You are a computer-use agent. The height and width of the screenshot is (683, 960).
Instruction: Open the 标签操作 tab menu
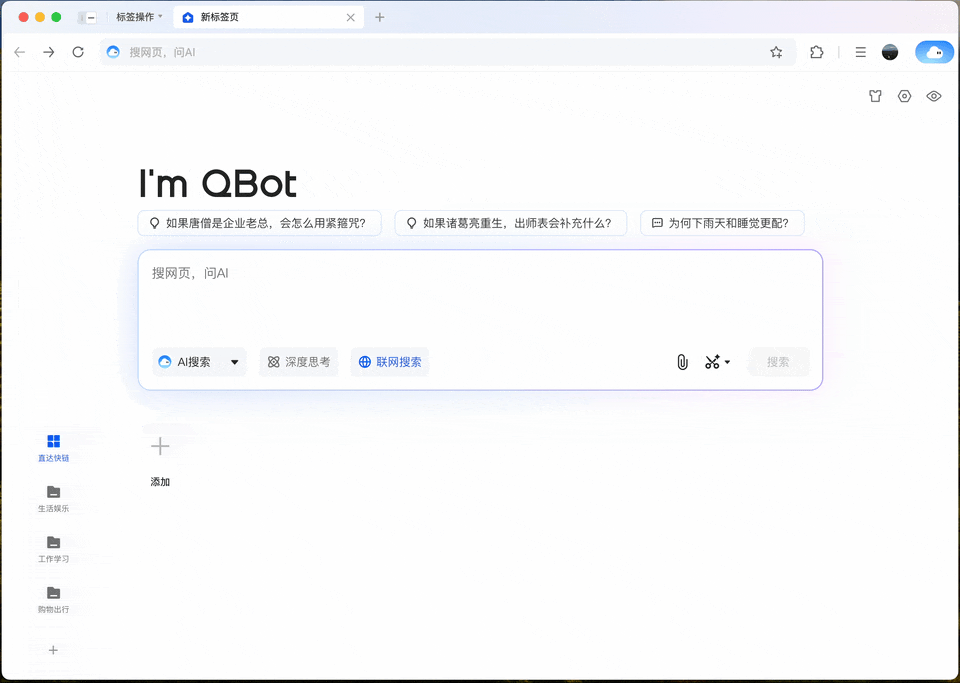point(137,17)
